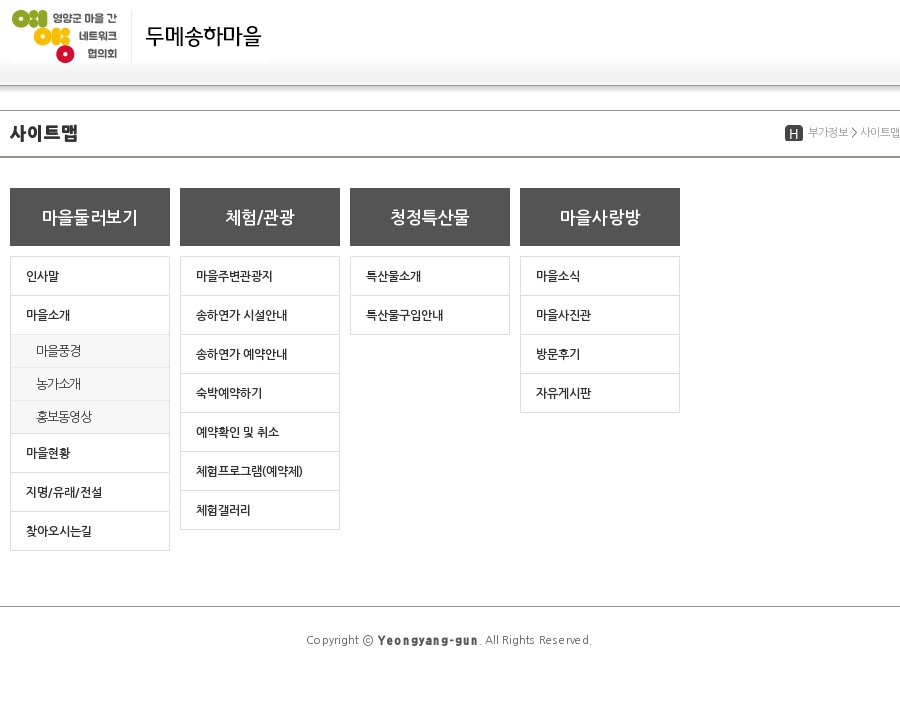The image size is (900, 707).
Task: Open 송하연가 예약안내 link
Action: pos(260,354)
